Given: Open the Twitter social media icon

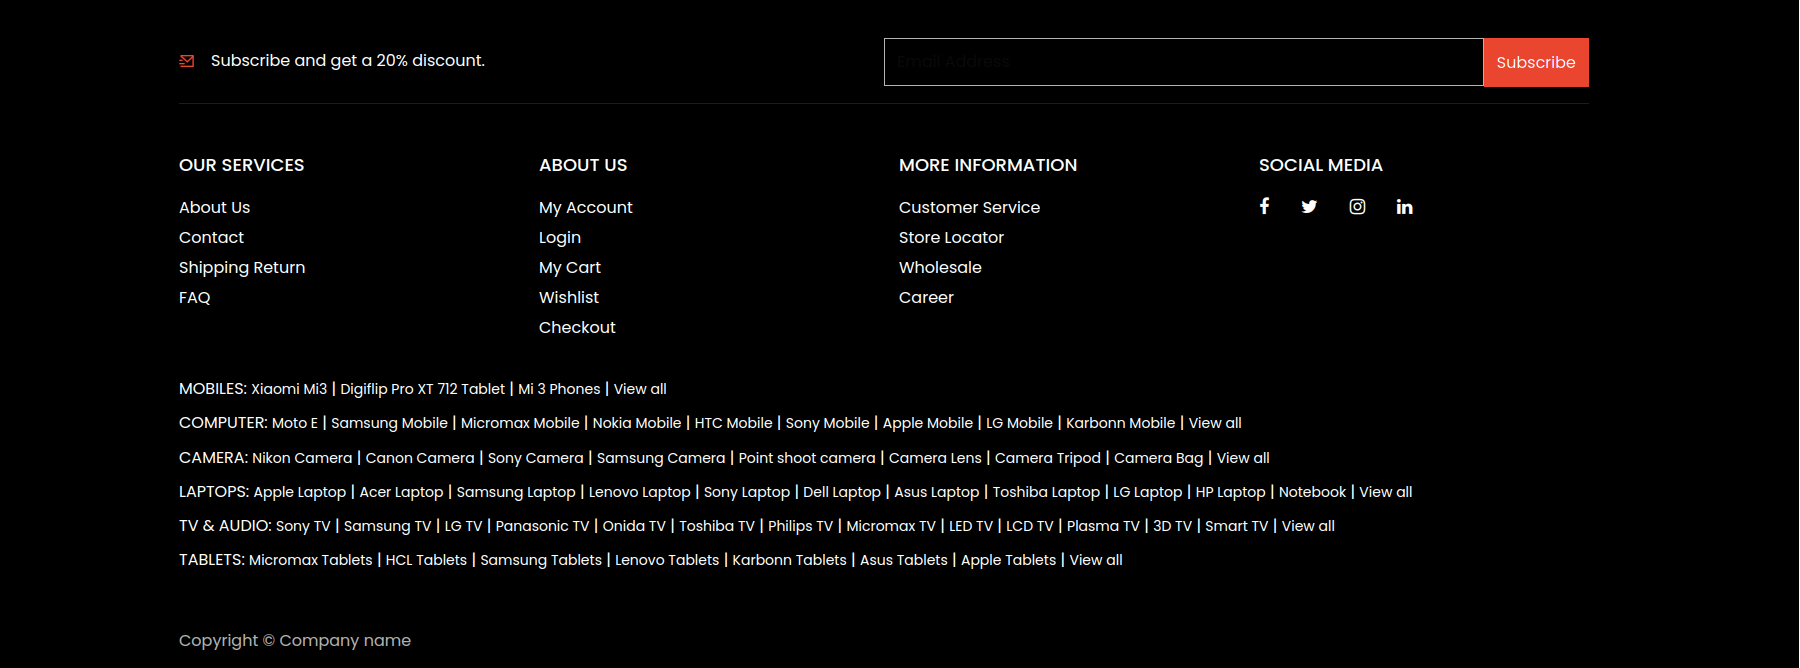Looking at the screenshot, I should 1309,207.
